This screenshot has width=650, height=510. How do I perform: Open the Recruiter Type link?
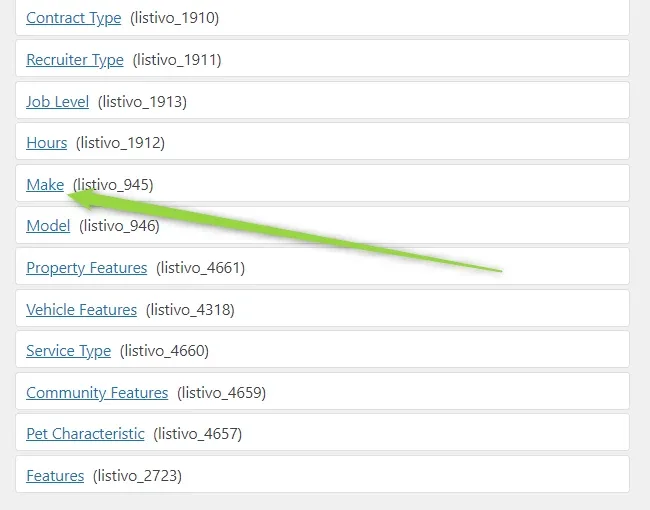click(x=75, y=60)
